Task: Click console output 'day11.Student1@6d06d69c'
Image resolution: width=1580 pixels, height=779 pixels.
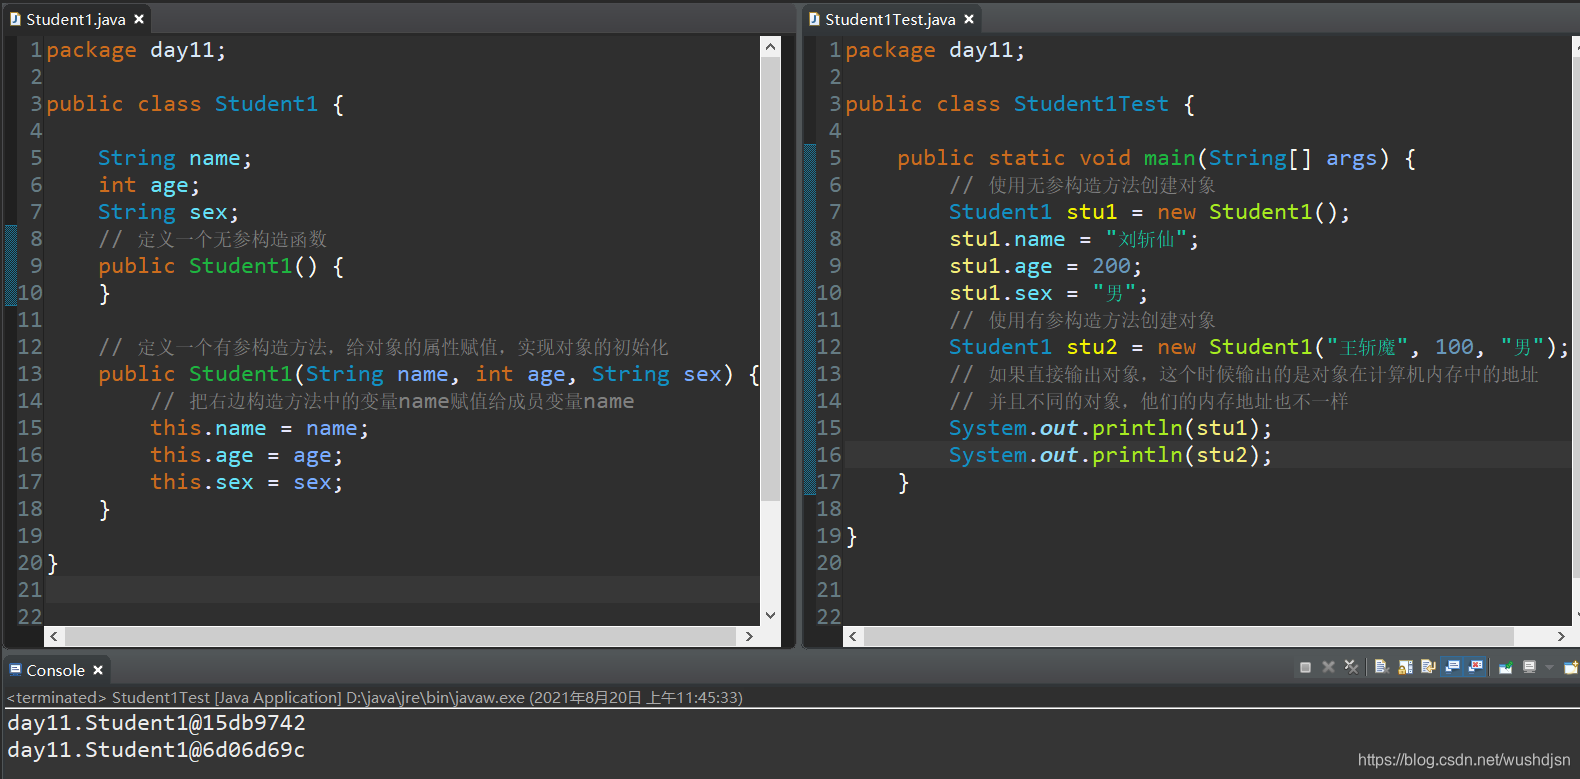Action: [x=156, y=750]
